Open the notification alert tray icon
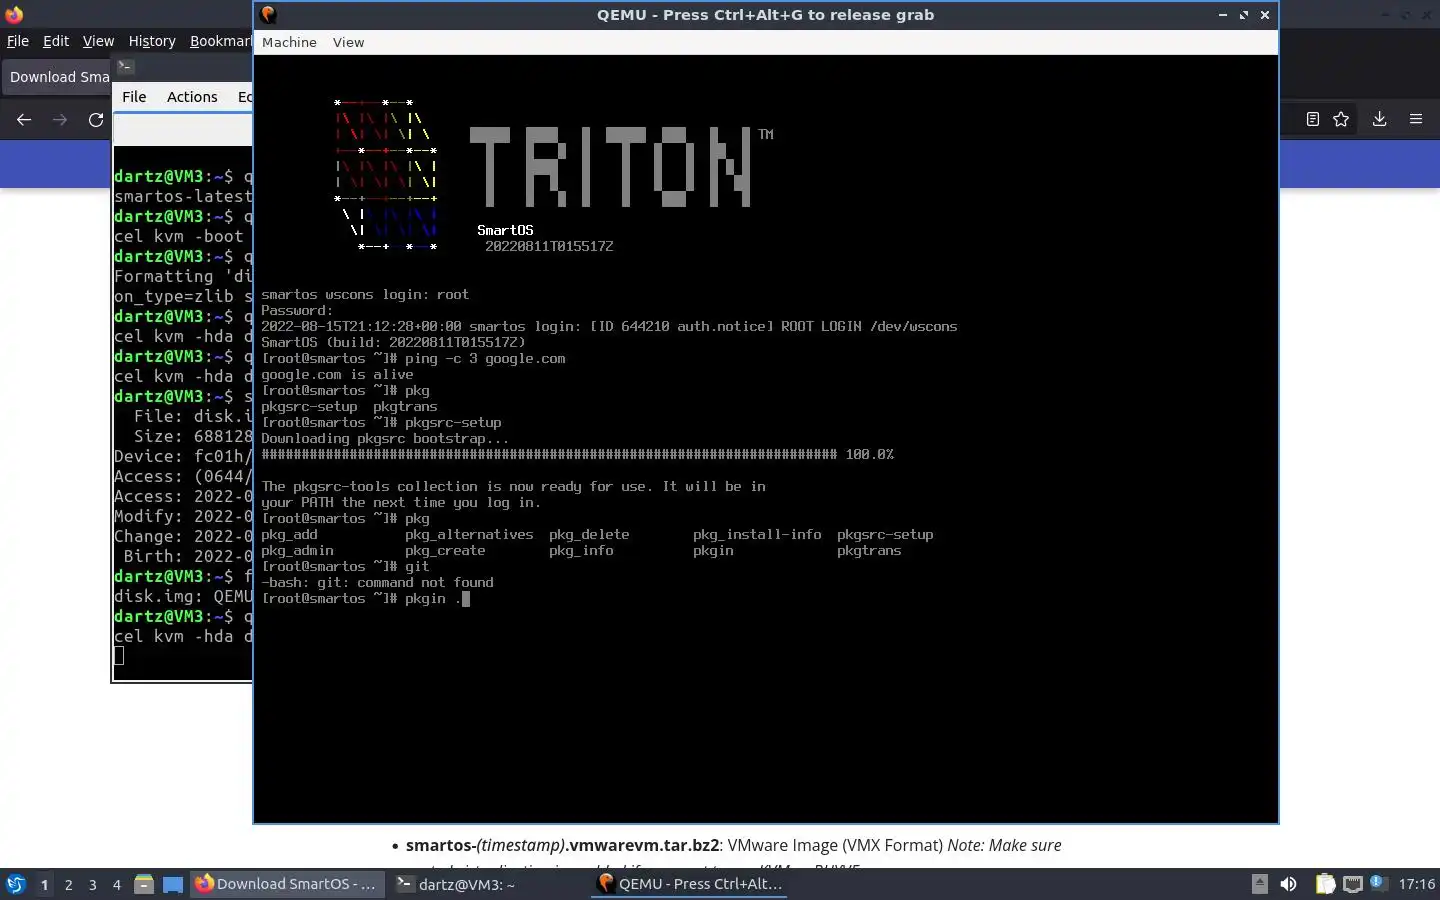 (1377, 882)
